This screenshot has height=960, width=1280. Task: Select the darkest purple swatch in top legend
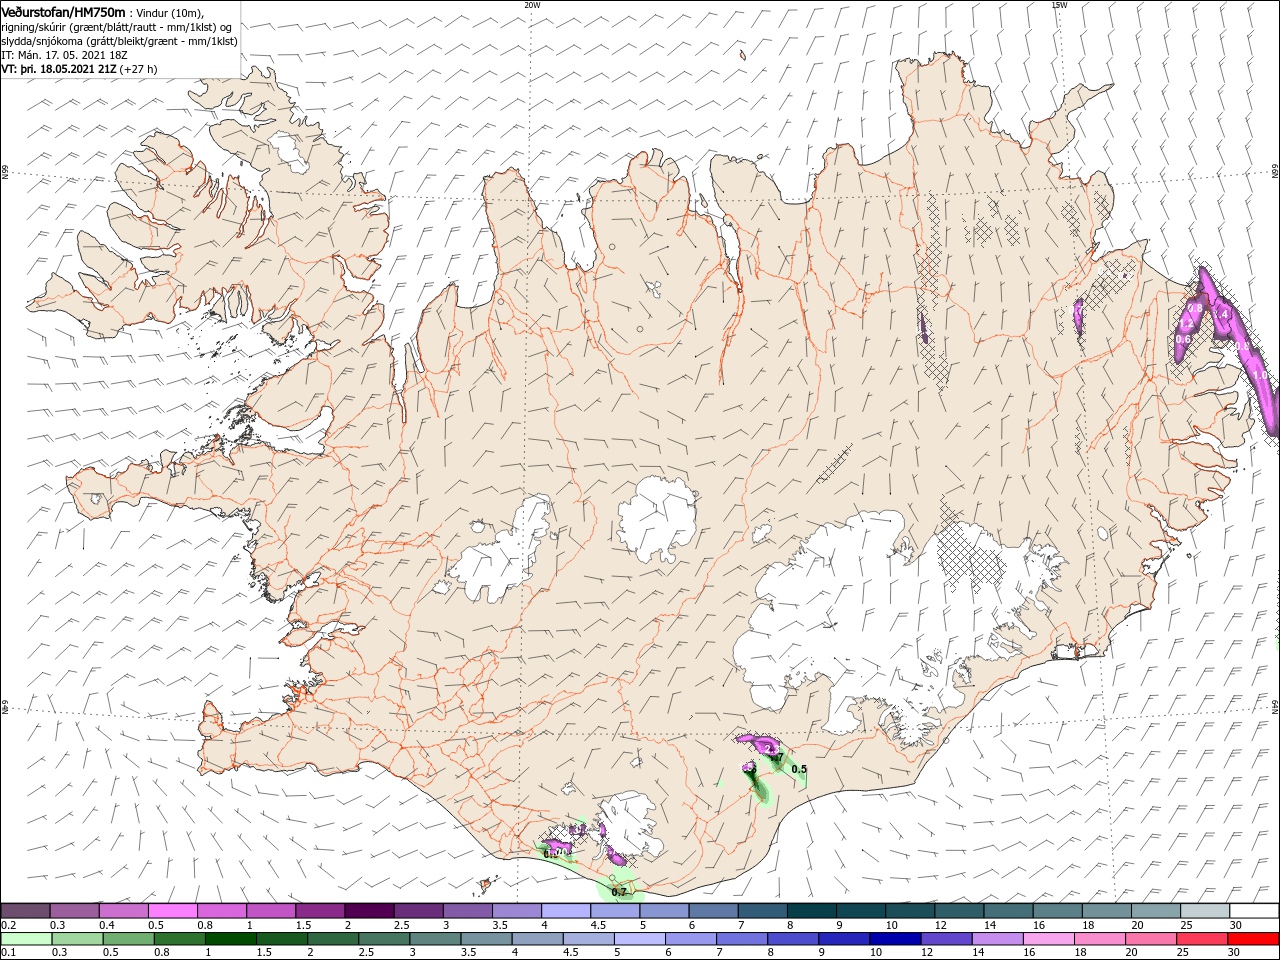[368, 911]
